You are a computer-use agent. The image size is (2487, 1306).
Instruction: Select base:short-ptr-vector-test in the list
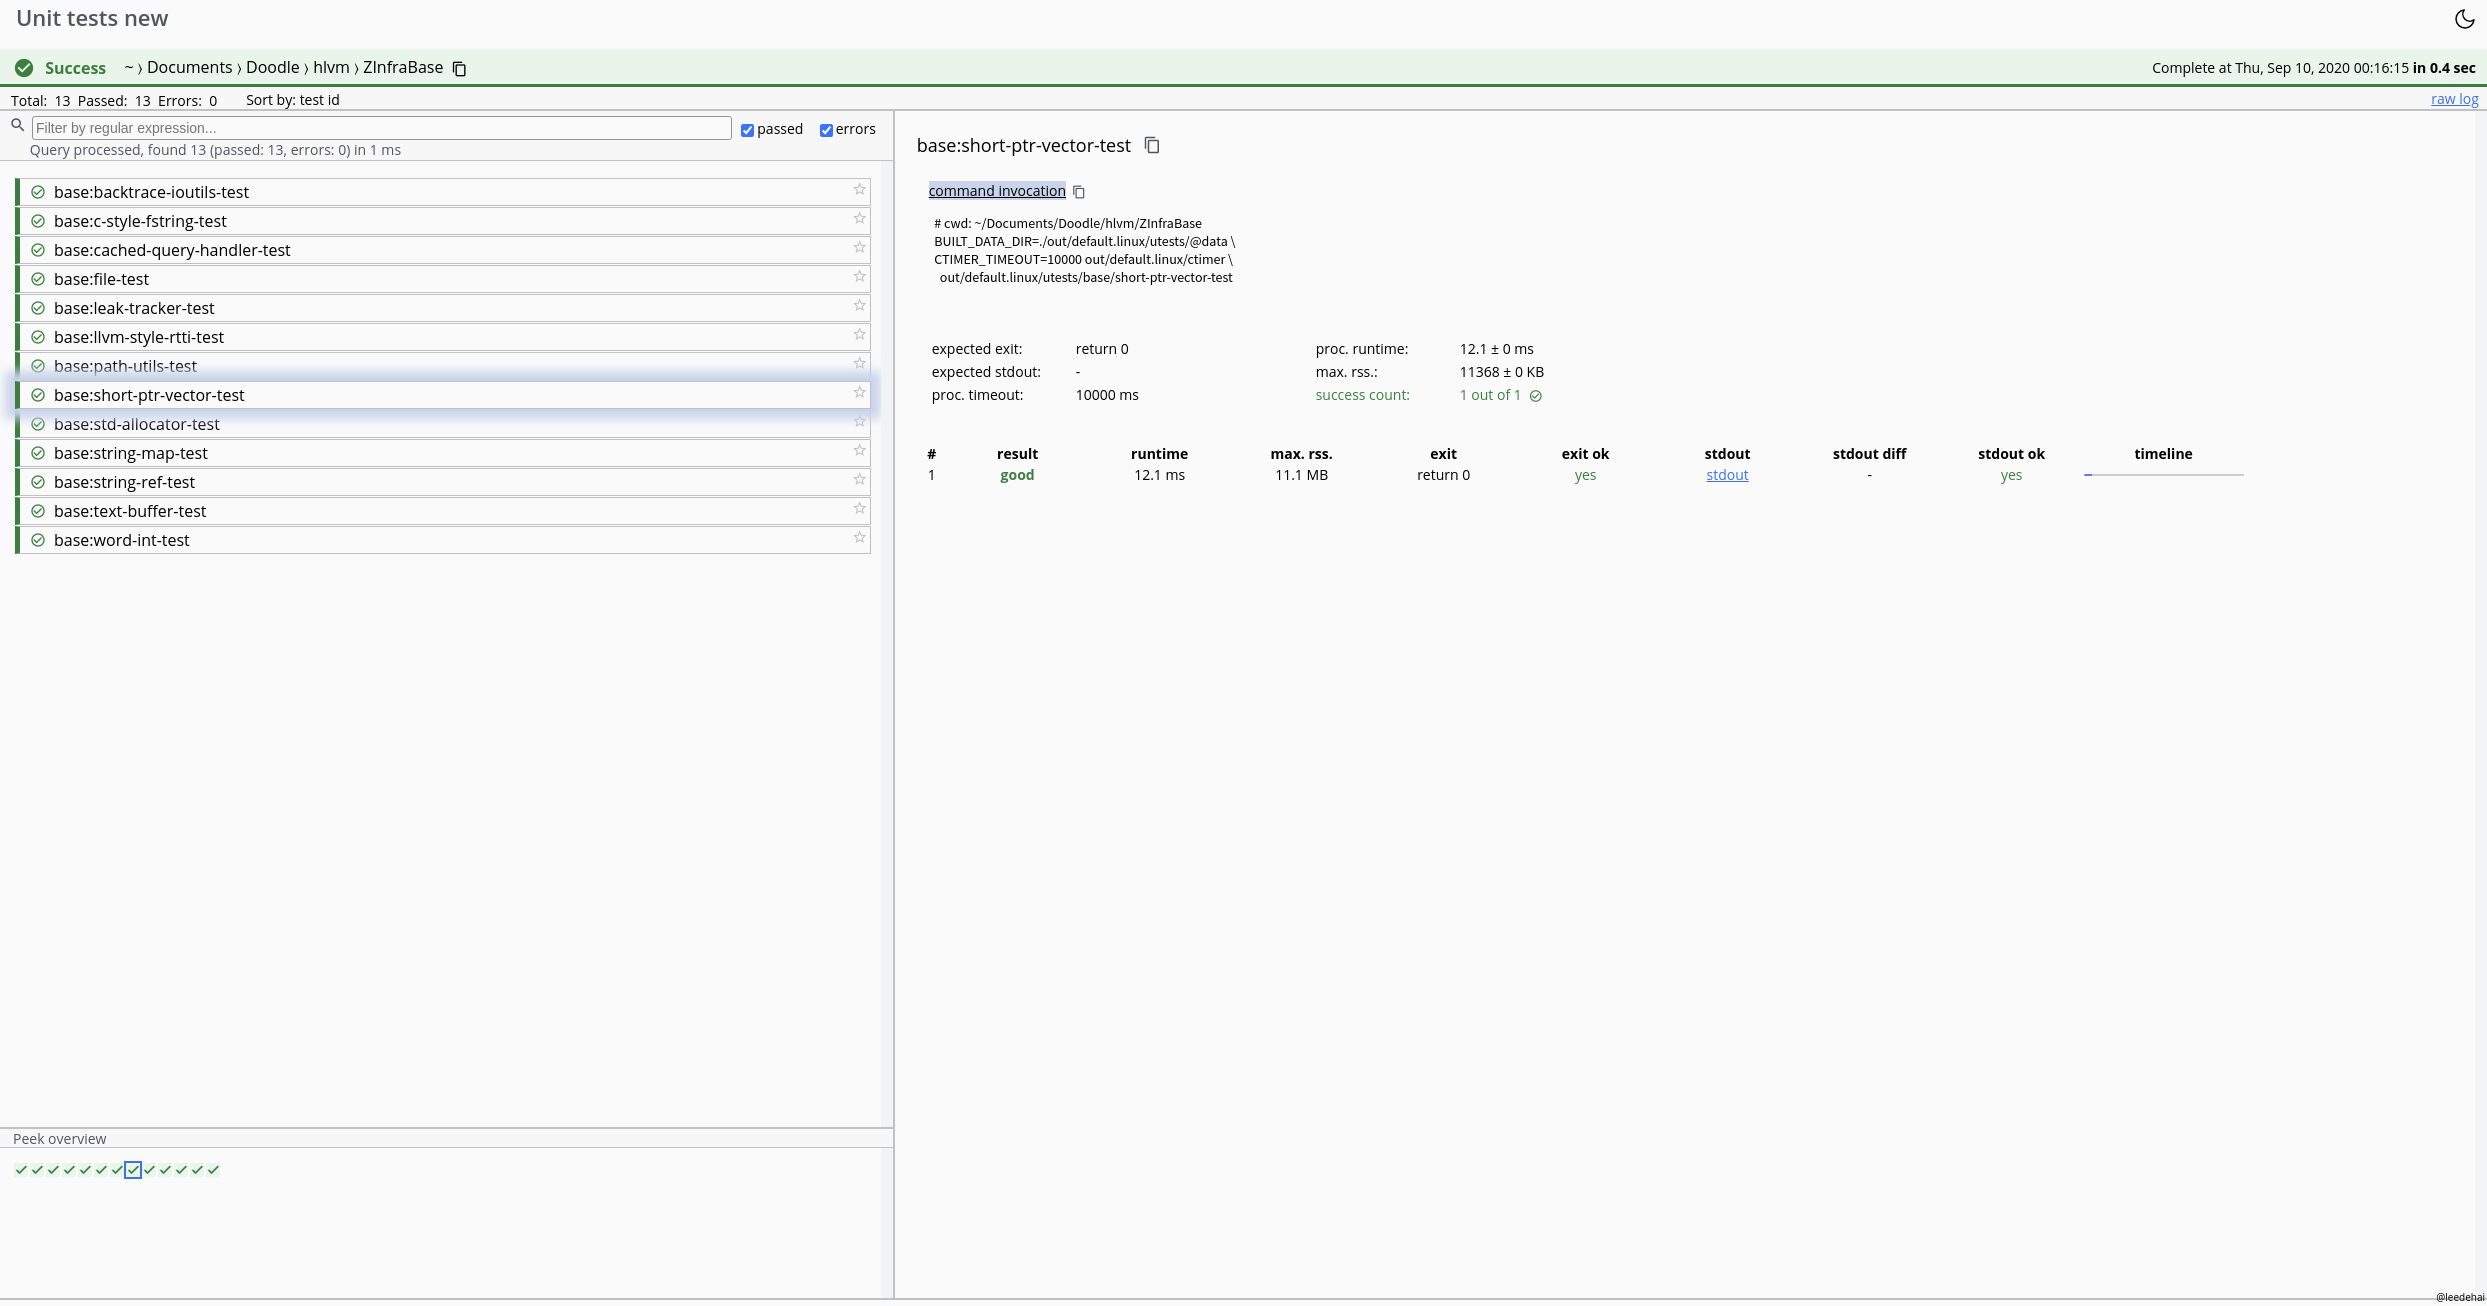point(444,395)
